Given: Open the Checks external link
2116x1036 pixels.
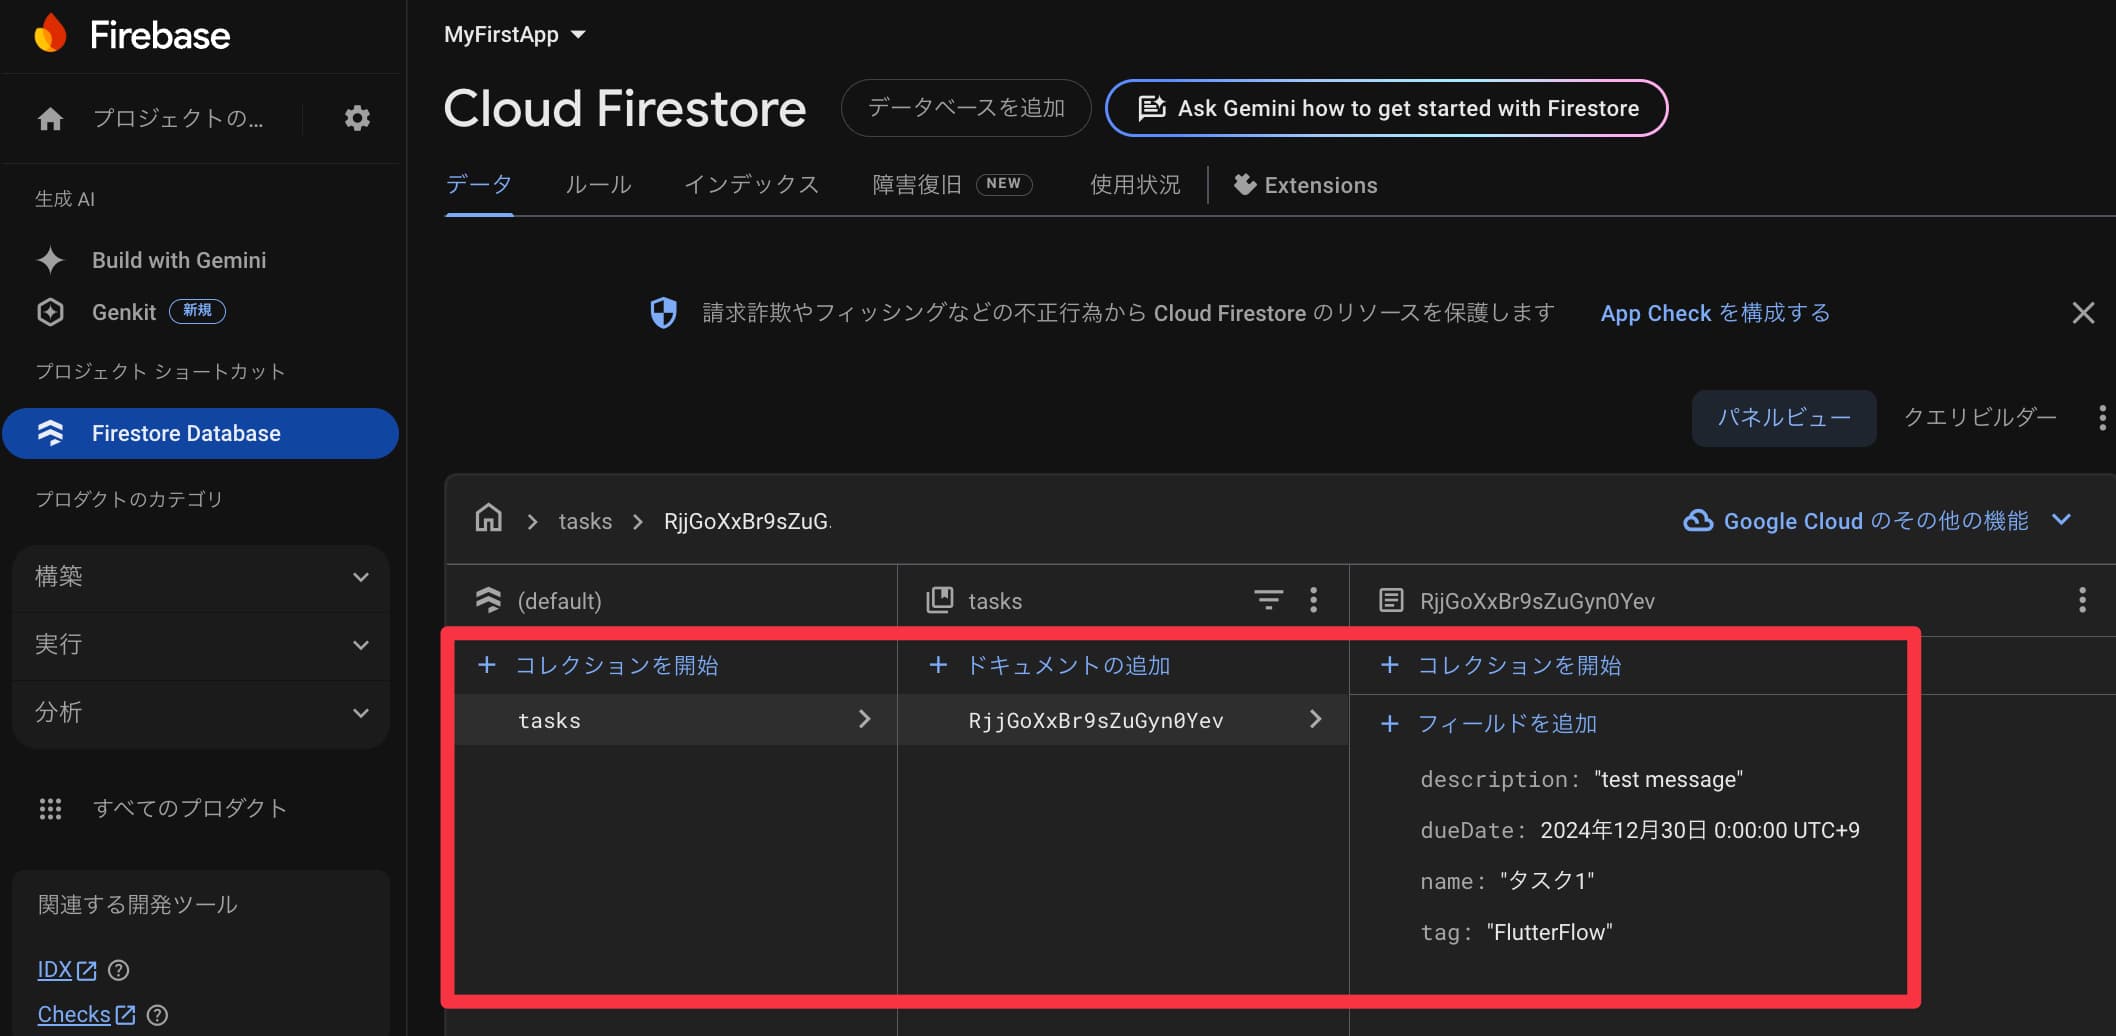Looking at the screenshot, I should 86,1014.
